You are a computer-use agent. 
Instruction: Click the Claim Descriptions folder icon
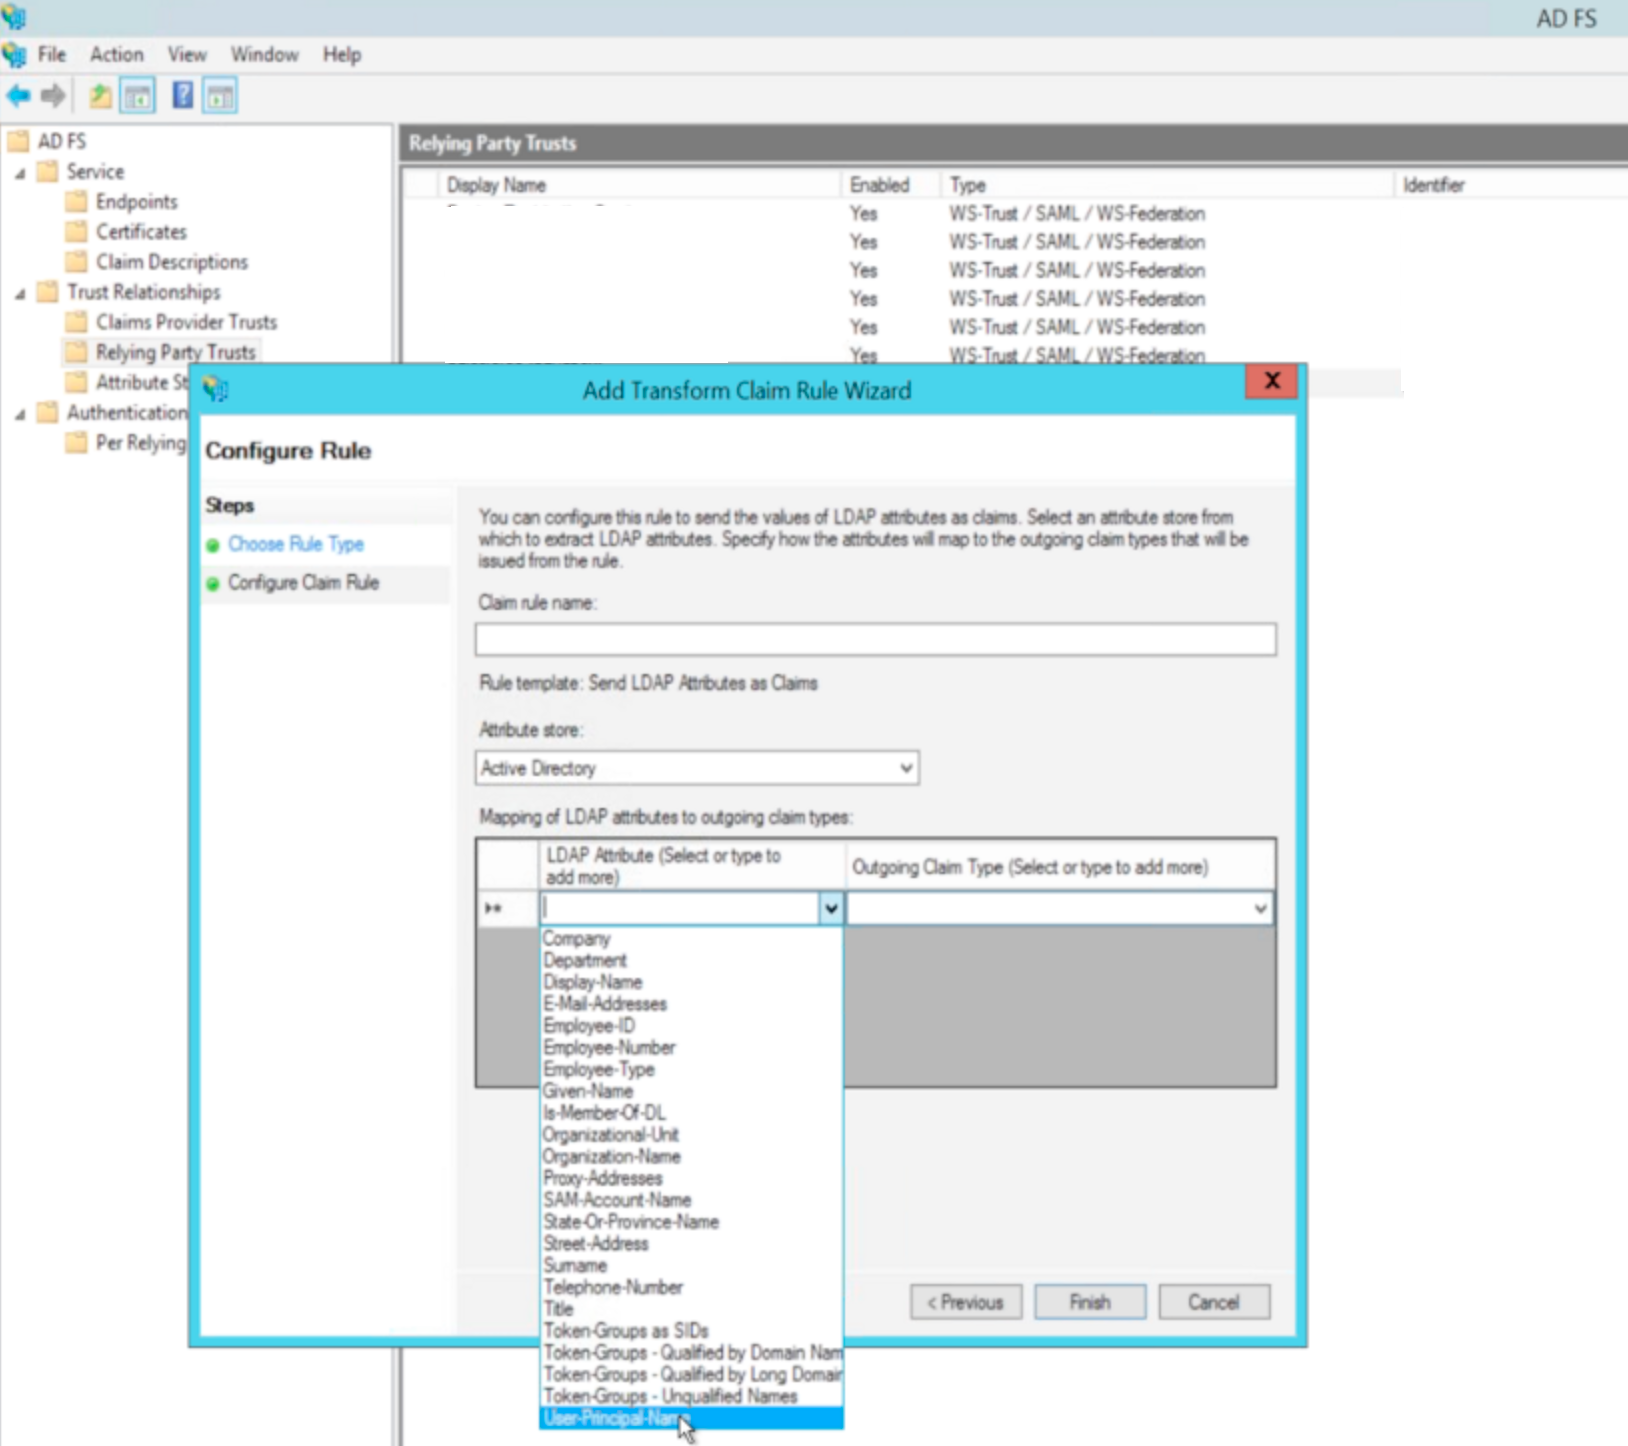(76, 262)
